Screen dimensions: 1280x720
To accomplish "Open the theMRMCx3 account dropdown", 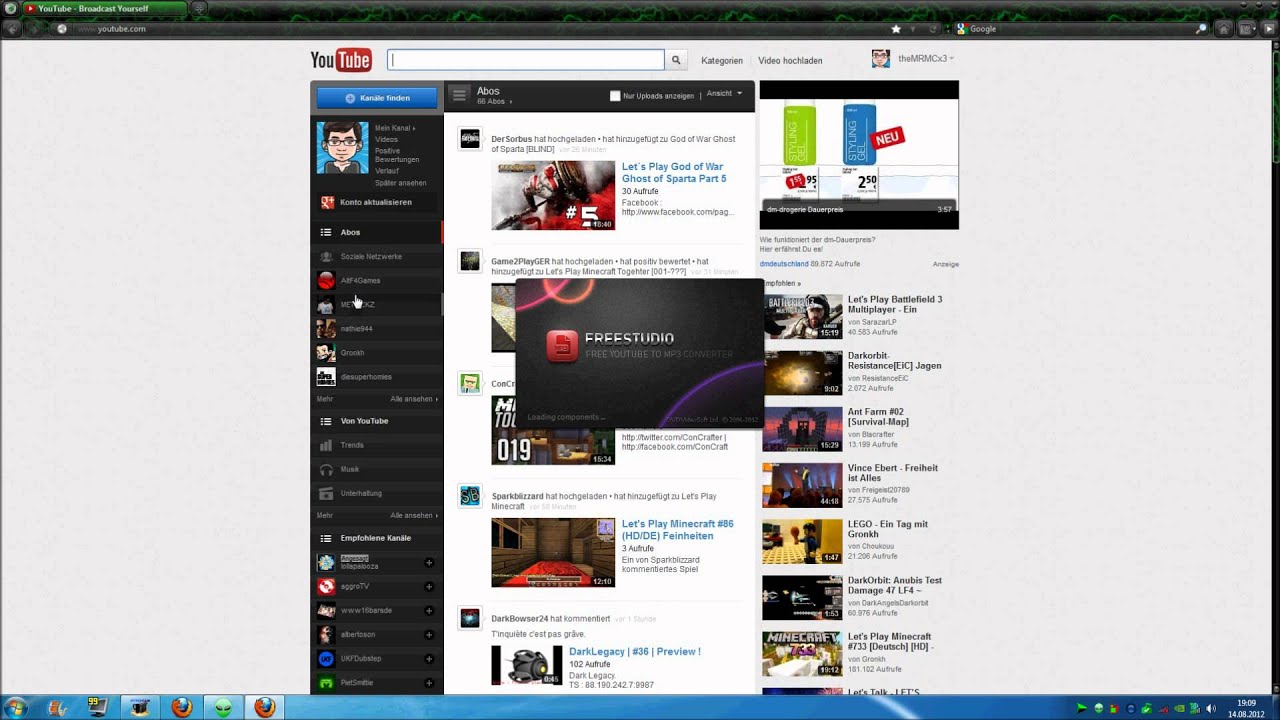I will pos(926,59).
